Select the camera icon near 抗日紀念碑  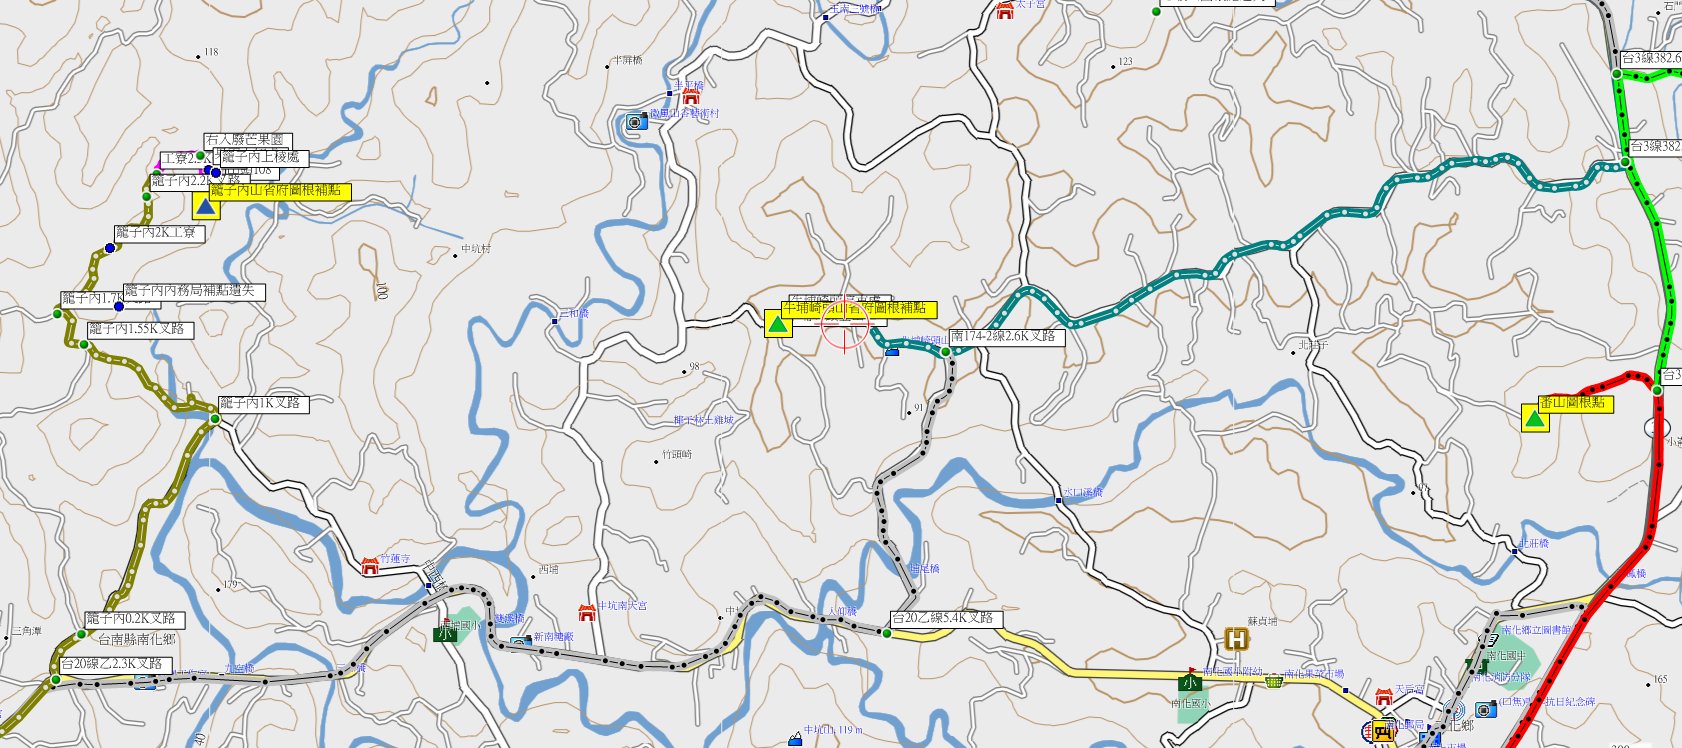tap(1486, 708)
